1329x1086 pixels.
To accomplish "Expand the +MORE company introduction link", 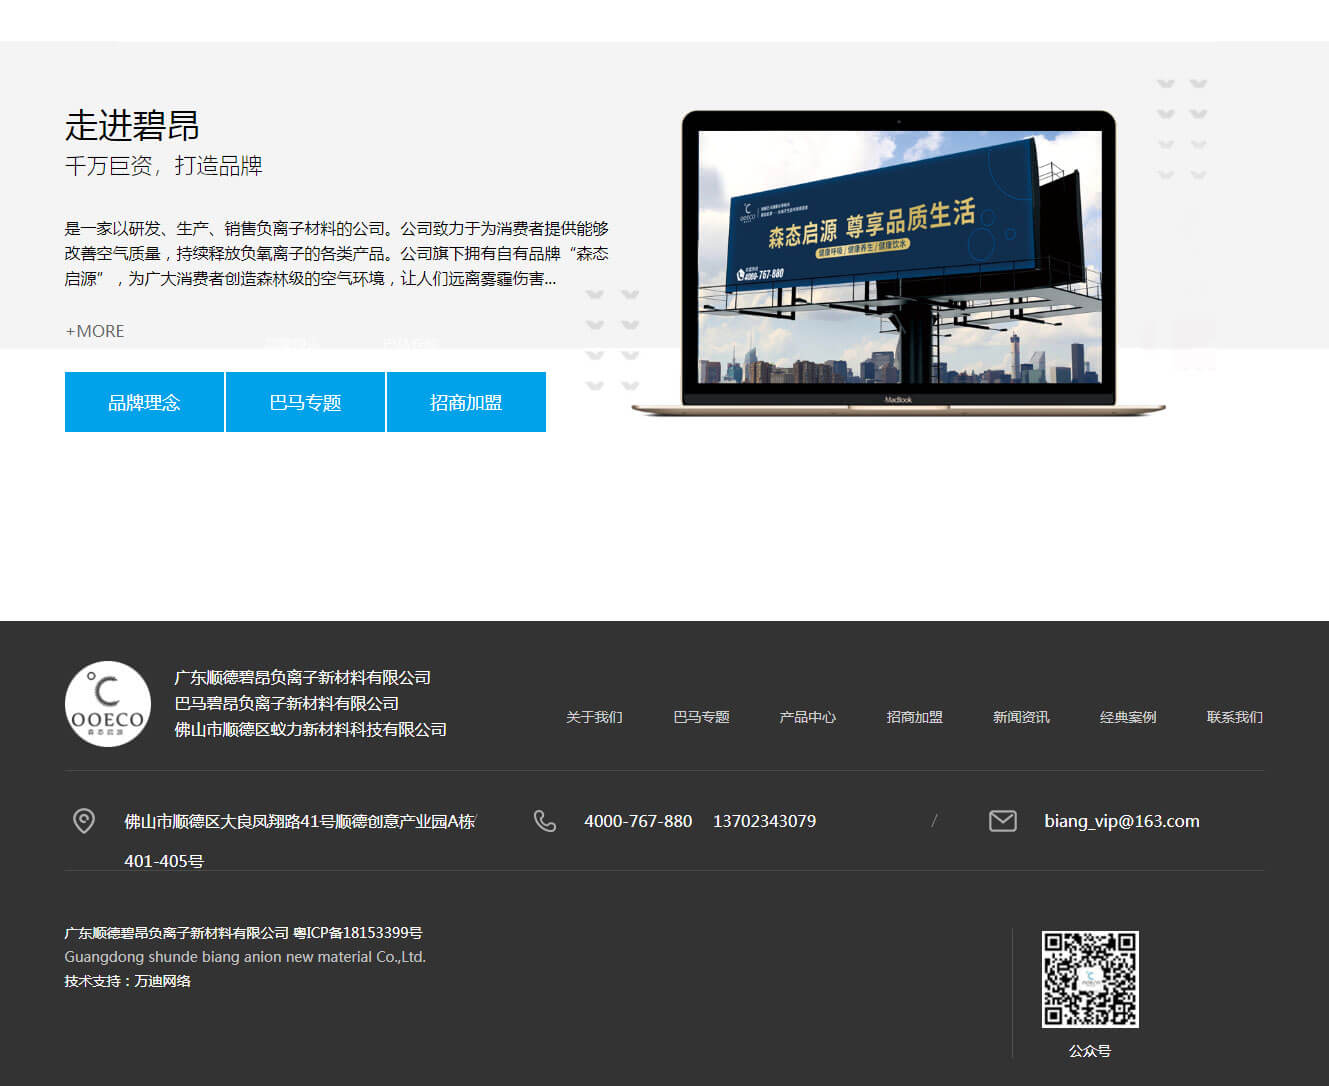I will pyautogui.click(x=95, y=331).
